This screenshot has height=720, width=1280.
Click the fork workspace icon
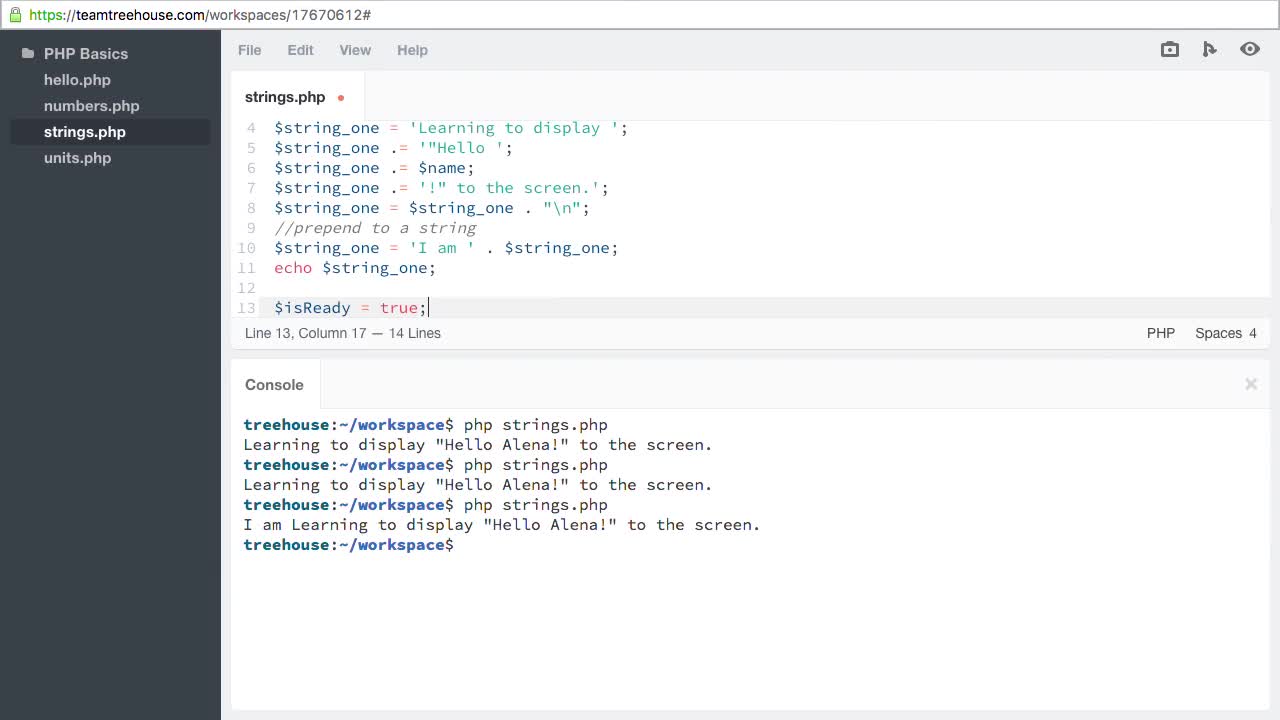tap(1209, 49)
